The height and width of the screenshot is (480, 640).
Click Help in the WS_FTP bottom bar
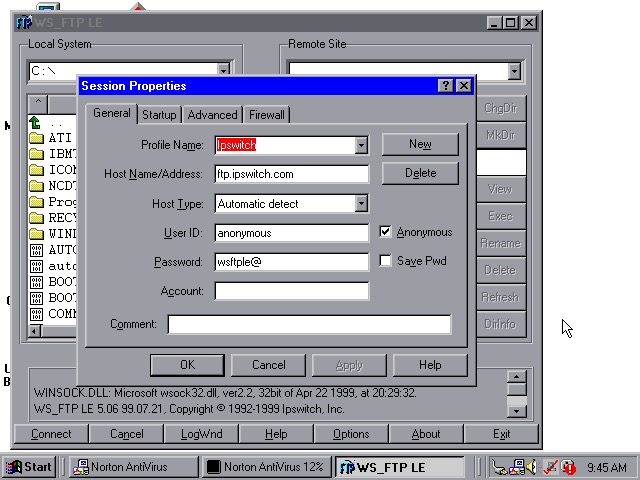pos(276,434)
